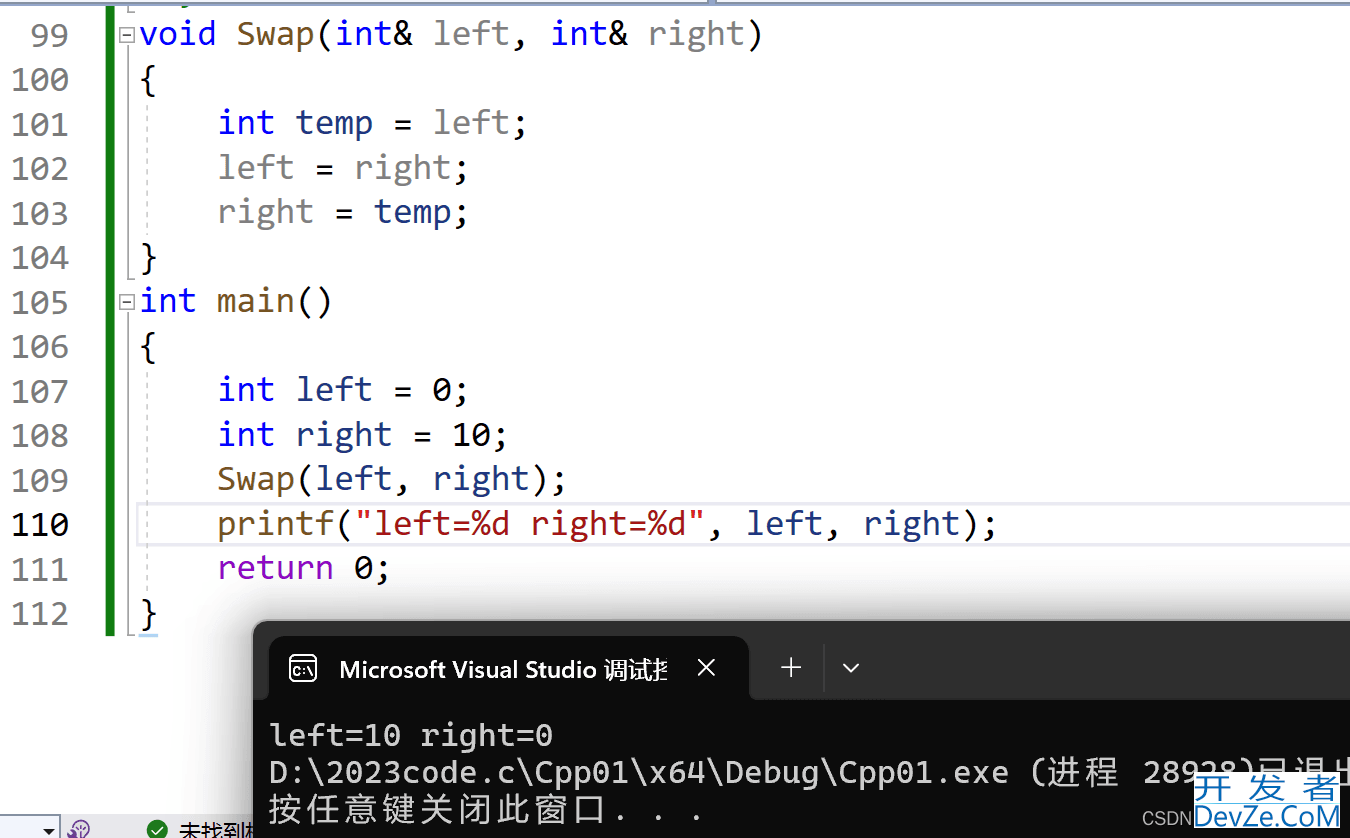Select the Microsoft Visual Studio debug console tab
1350x838 pixels.
tap(509, 668)
